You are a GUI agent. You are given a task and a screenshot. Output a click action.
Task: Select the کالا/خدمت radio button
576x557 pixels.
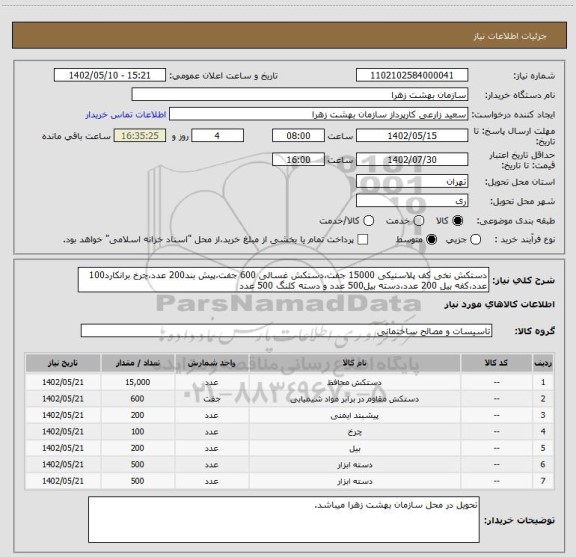click(368, 220)
